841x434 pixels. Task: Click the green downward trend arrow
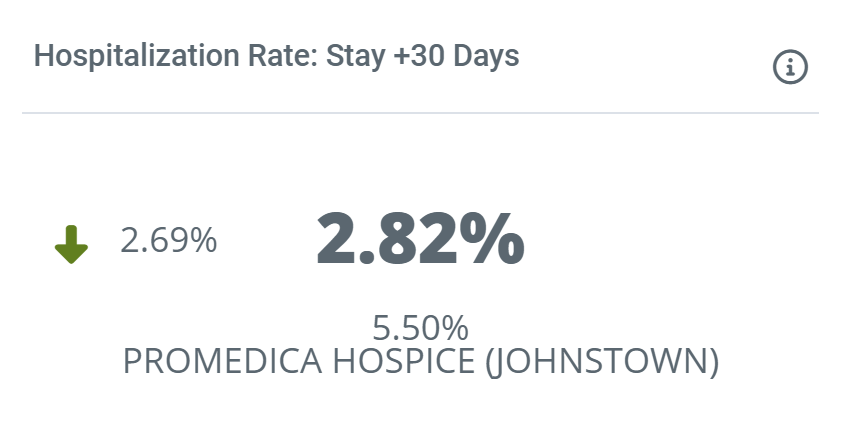tap(71, 244)
